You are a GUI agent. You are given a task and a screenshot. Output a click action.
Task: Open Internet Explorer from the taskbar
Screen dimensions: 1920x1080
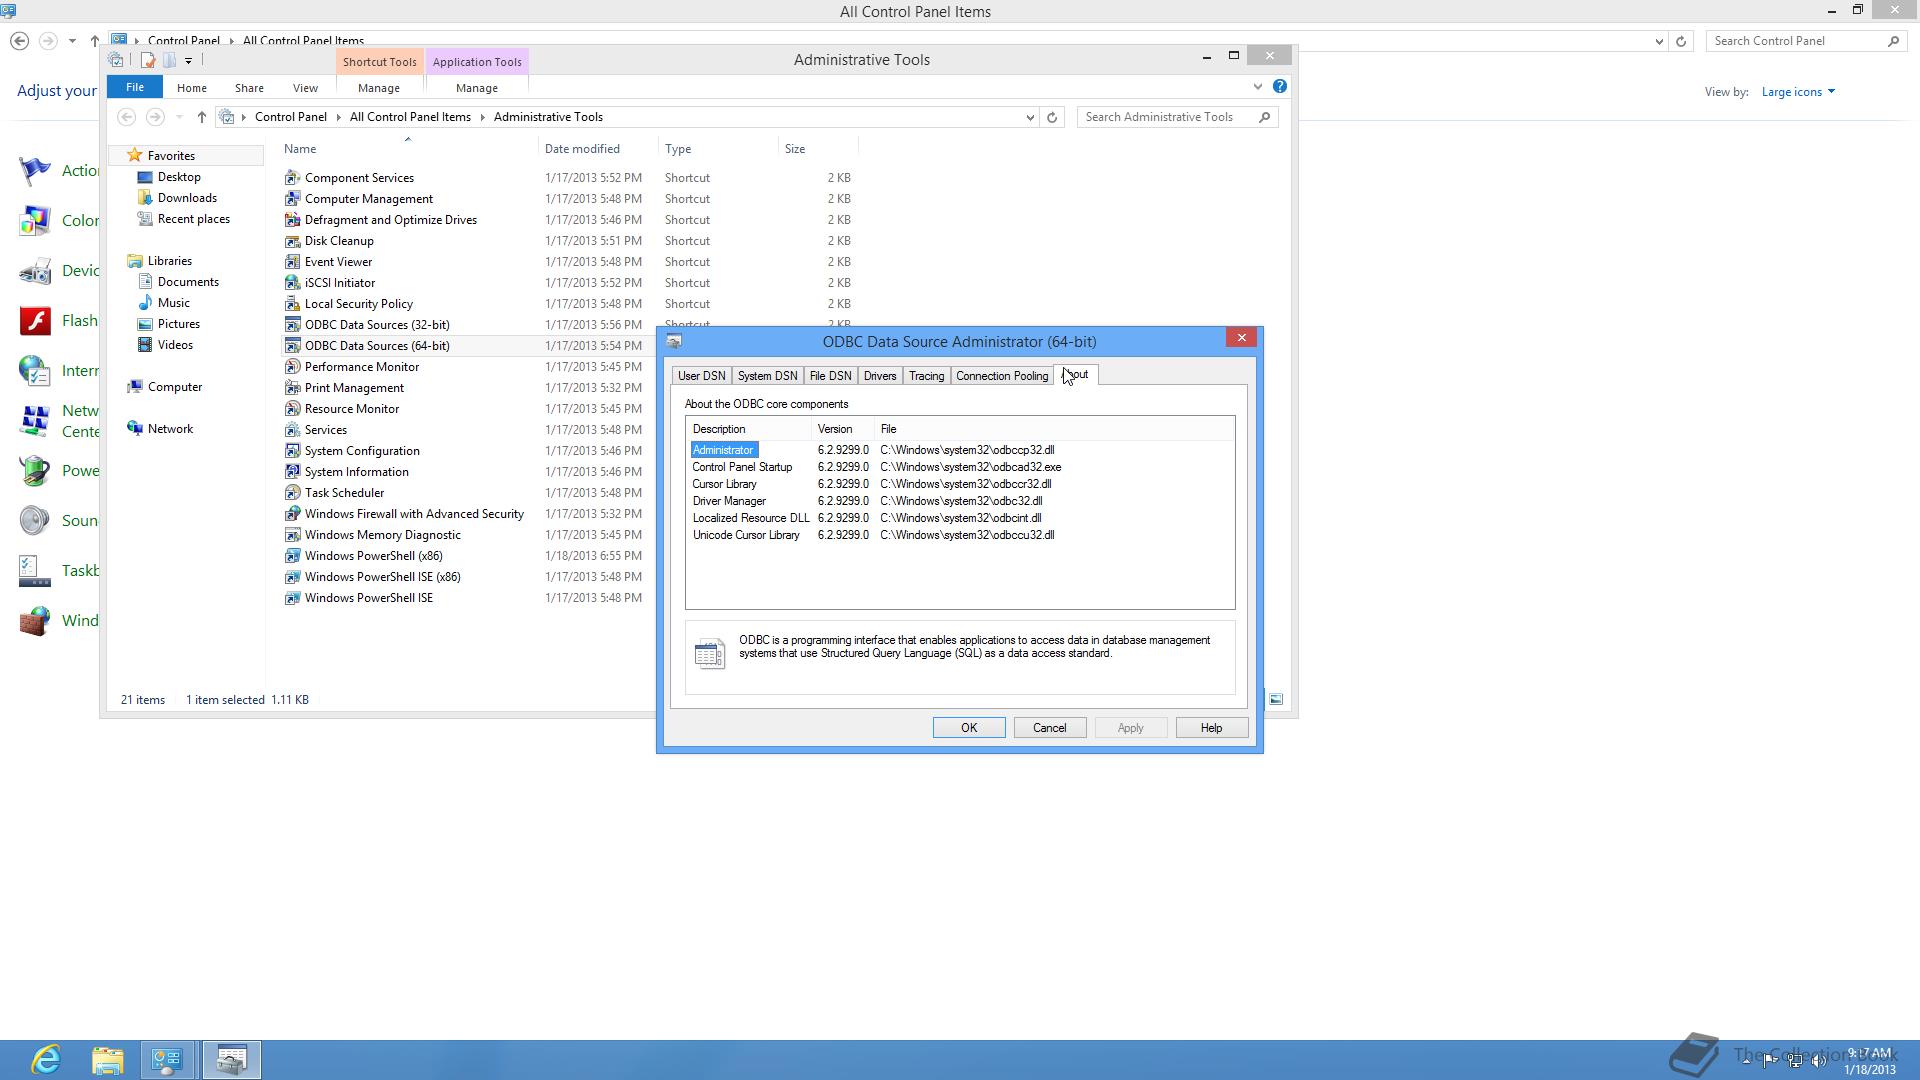46,1059
